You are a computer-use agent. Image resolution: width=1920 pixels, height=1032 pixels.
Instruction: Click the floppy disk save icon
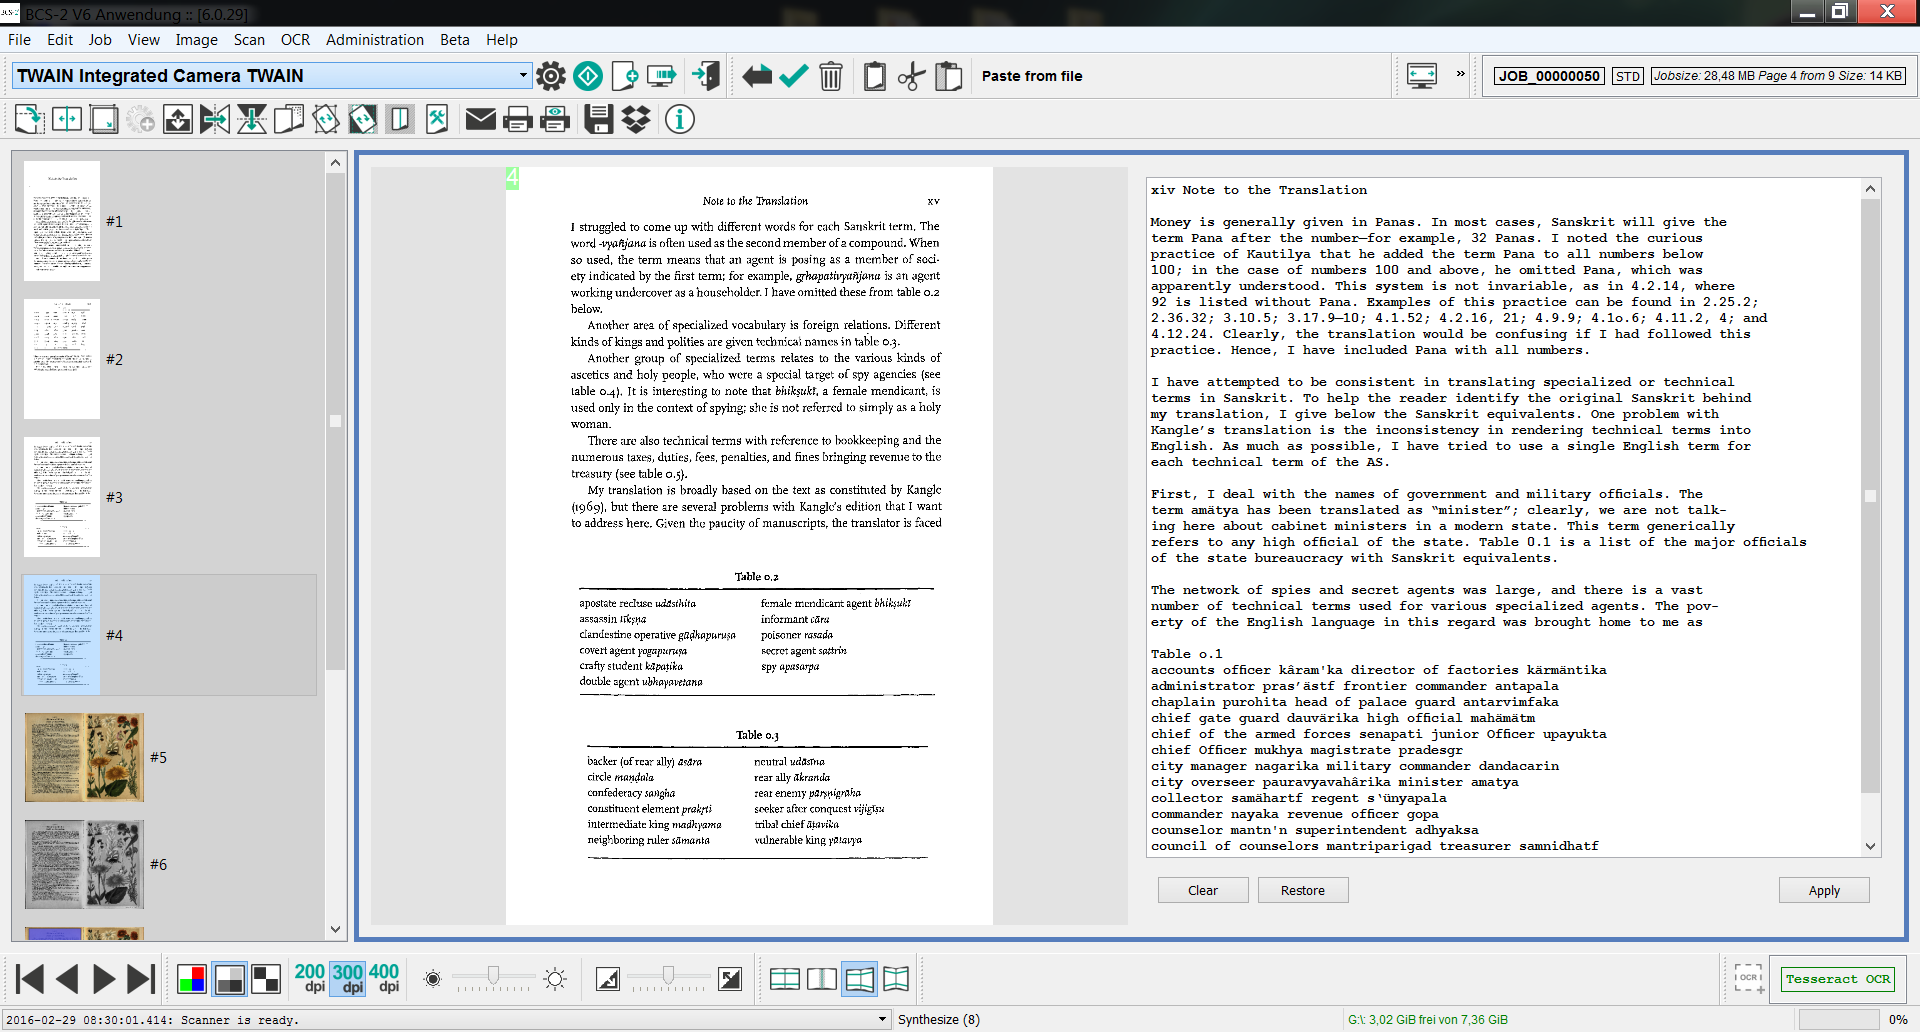tap(598, 120)
